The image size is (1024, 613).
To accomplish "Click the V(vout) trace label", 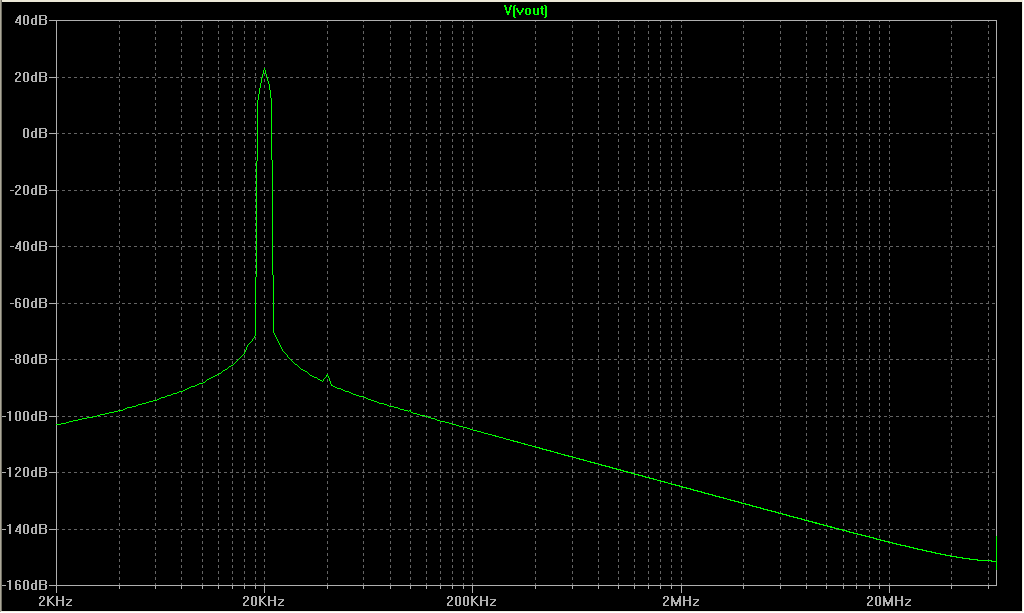I will [526, 10].
